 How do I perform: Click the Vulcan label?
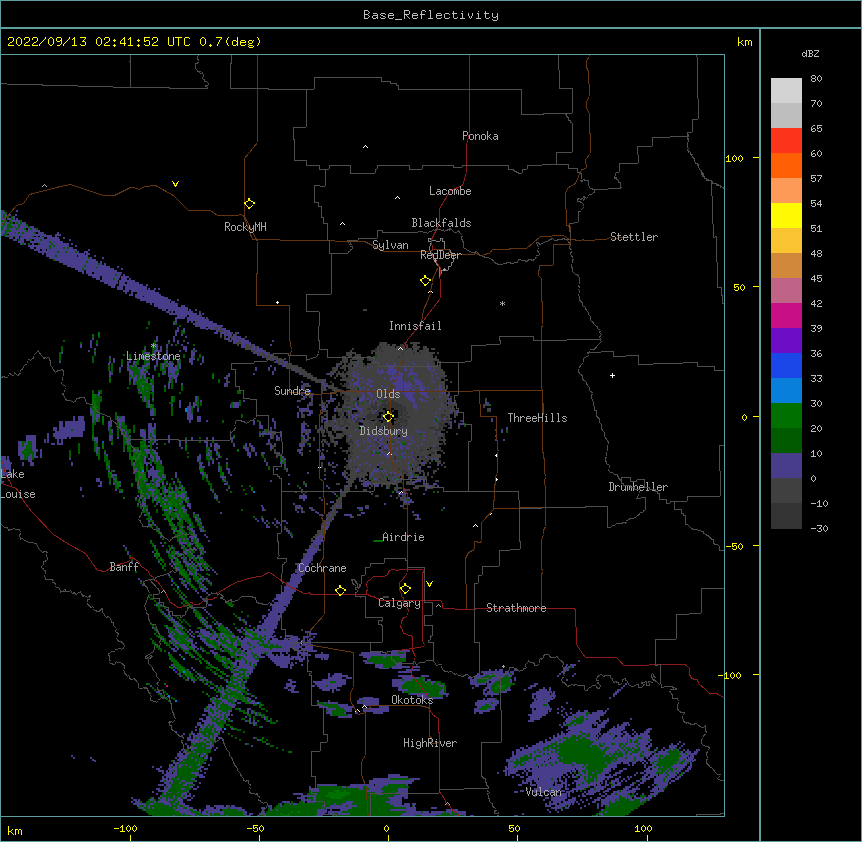(x=543, y=792)
